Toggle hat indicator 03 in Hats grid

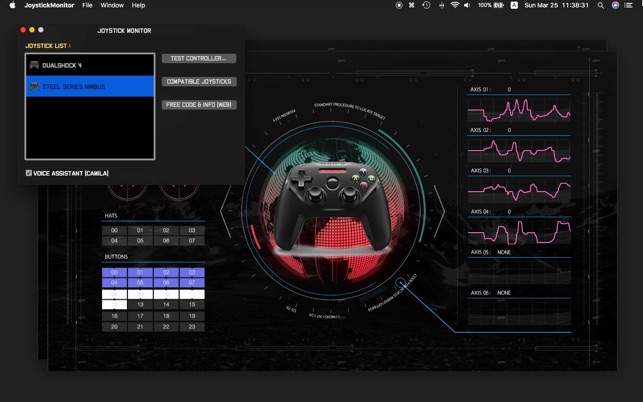pos(192,230)
